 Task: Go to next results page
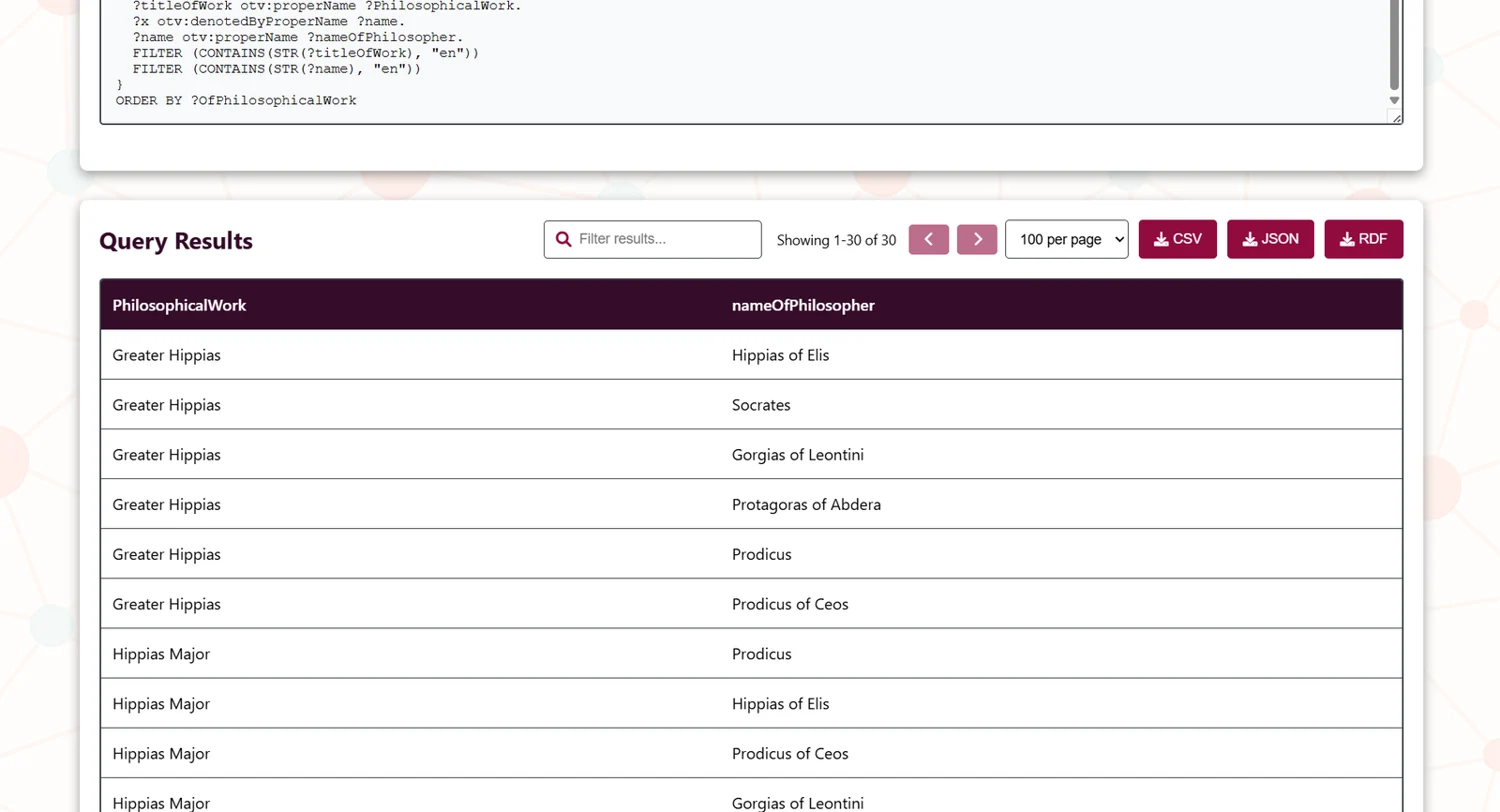pyautogui.click(x=977, y=240)
